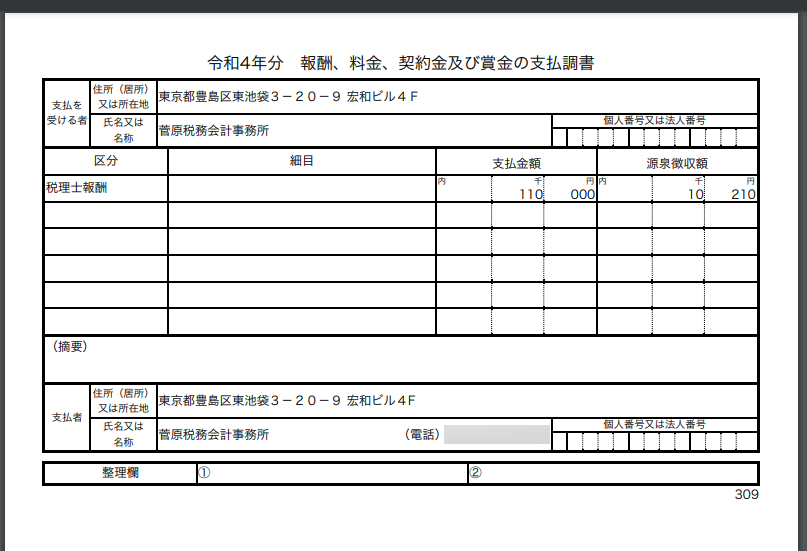Click the 000 yen value in payment amount

click(582, 195)
